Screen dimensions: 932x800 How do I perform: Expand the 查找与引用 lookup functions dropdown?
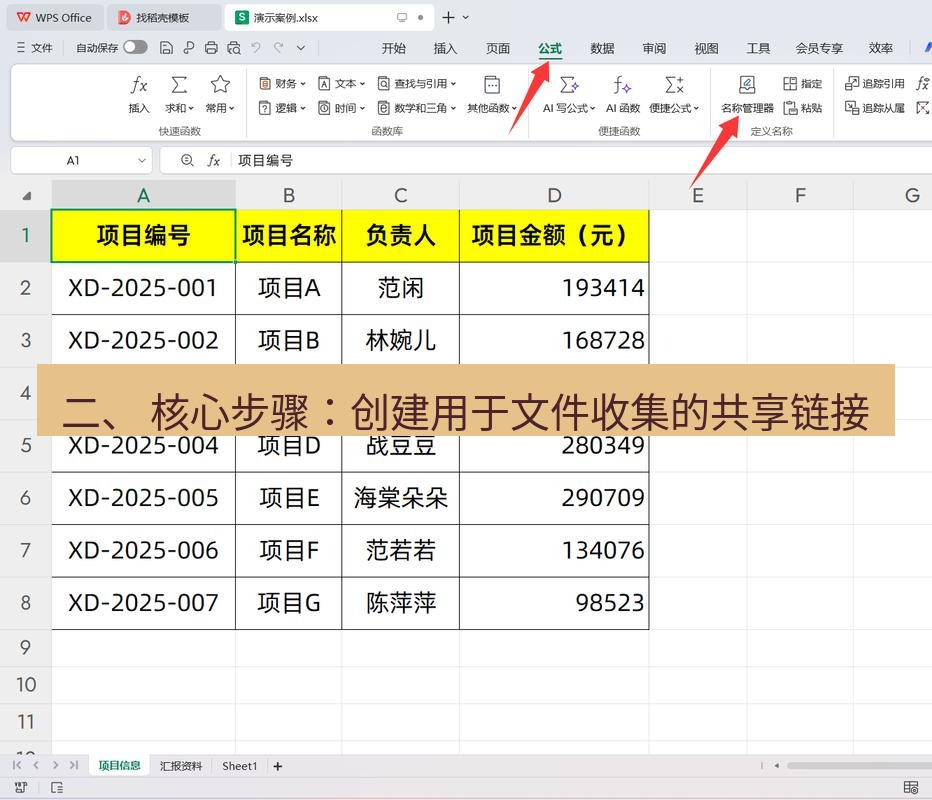(417, 84)
